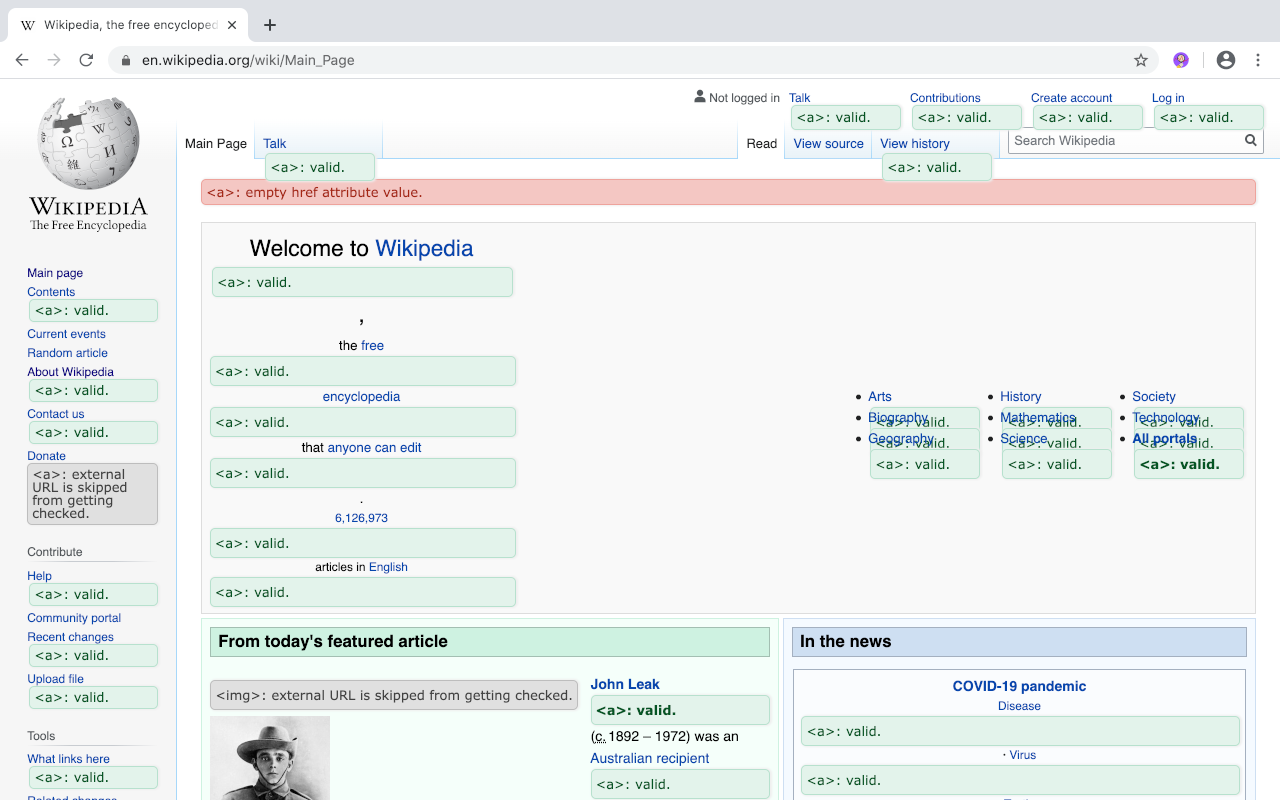Open the purple extension icon in toolbar

(1181, 60)
